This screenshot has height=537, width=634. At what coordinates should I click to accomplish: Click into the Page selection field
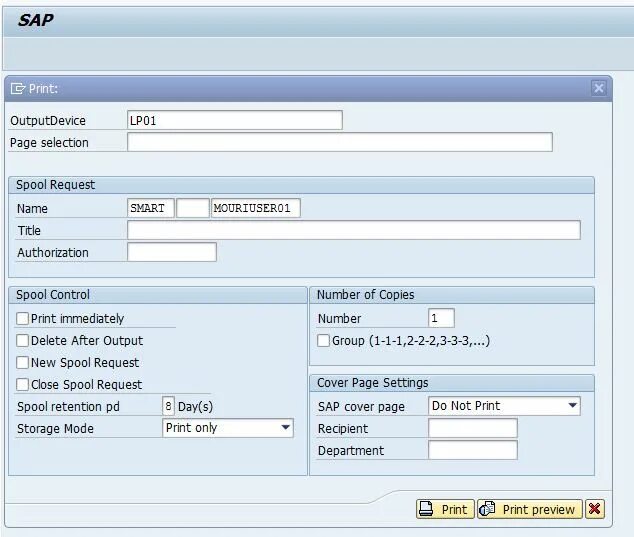coord(340,142)
